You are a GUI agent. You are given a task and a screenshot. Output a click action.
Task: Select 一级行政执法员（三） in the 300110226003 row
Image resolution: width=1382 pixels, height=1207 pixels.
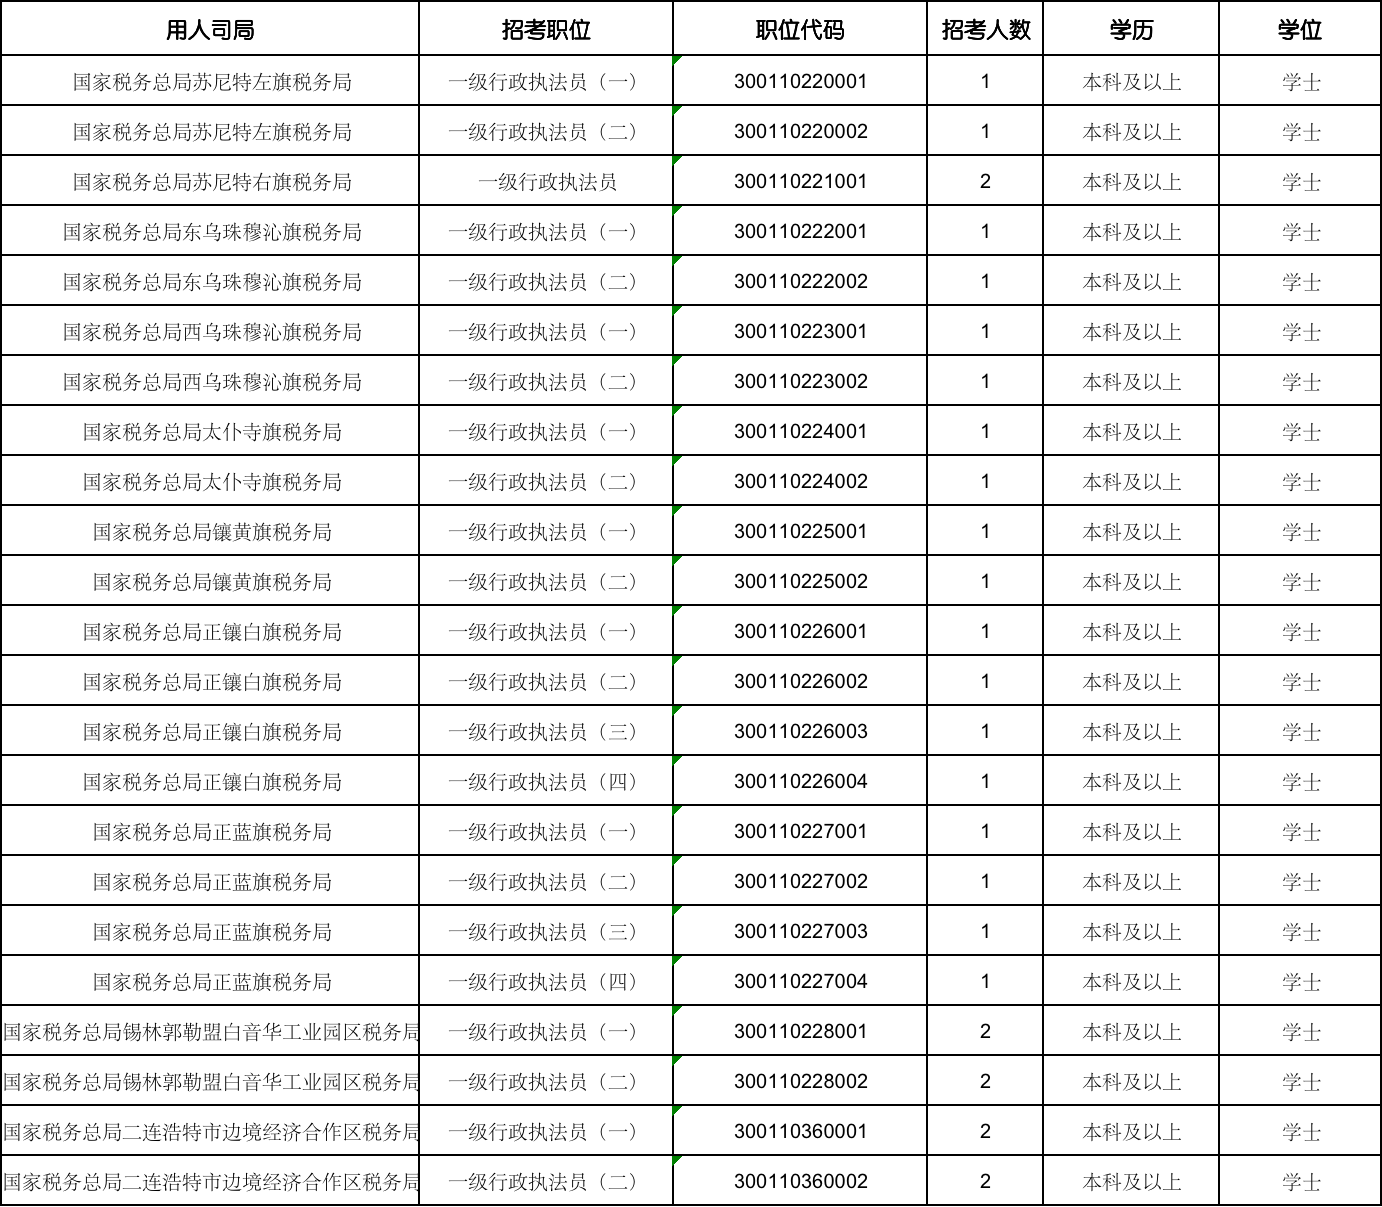point(546,732)
